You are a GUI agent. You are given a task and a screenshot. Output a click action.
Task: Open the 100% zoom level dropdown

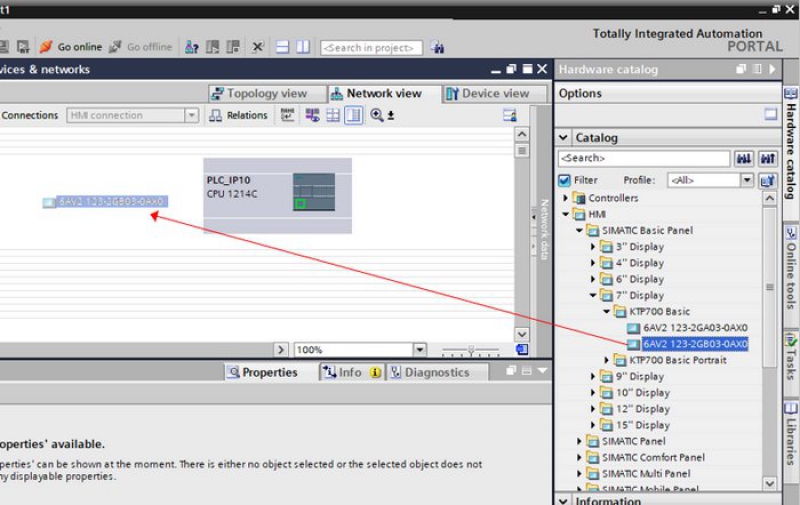(x=419, y=349)
